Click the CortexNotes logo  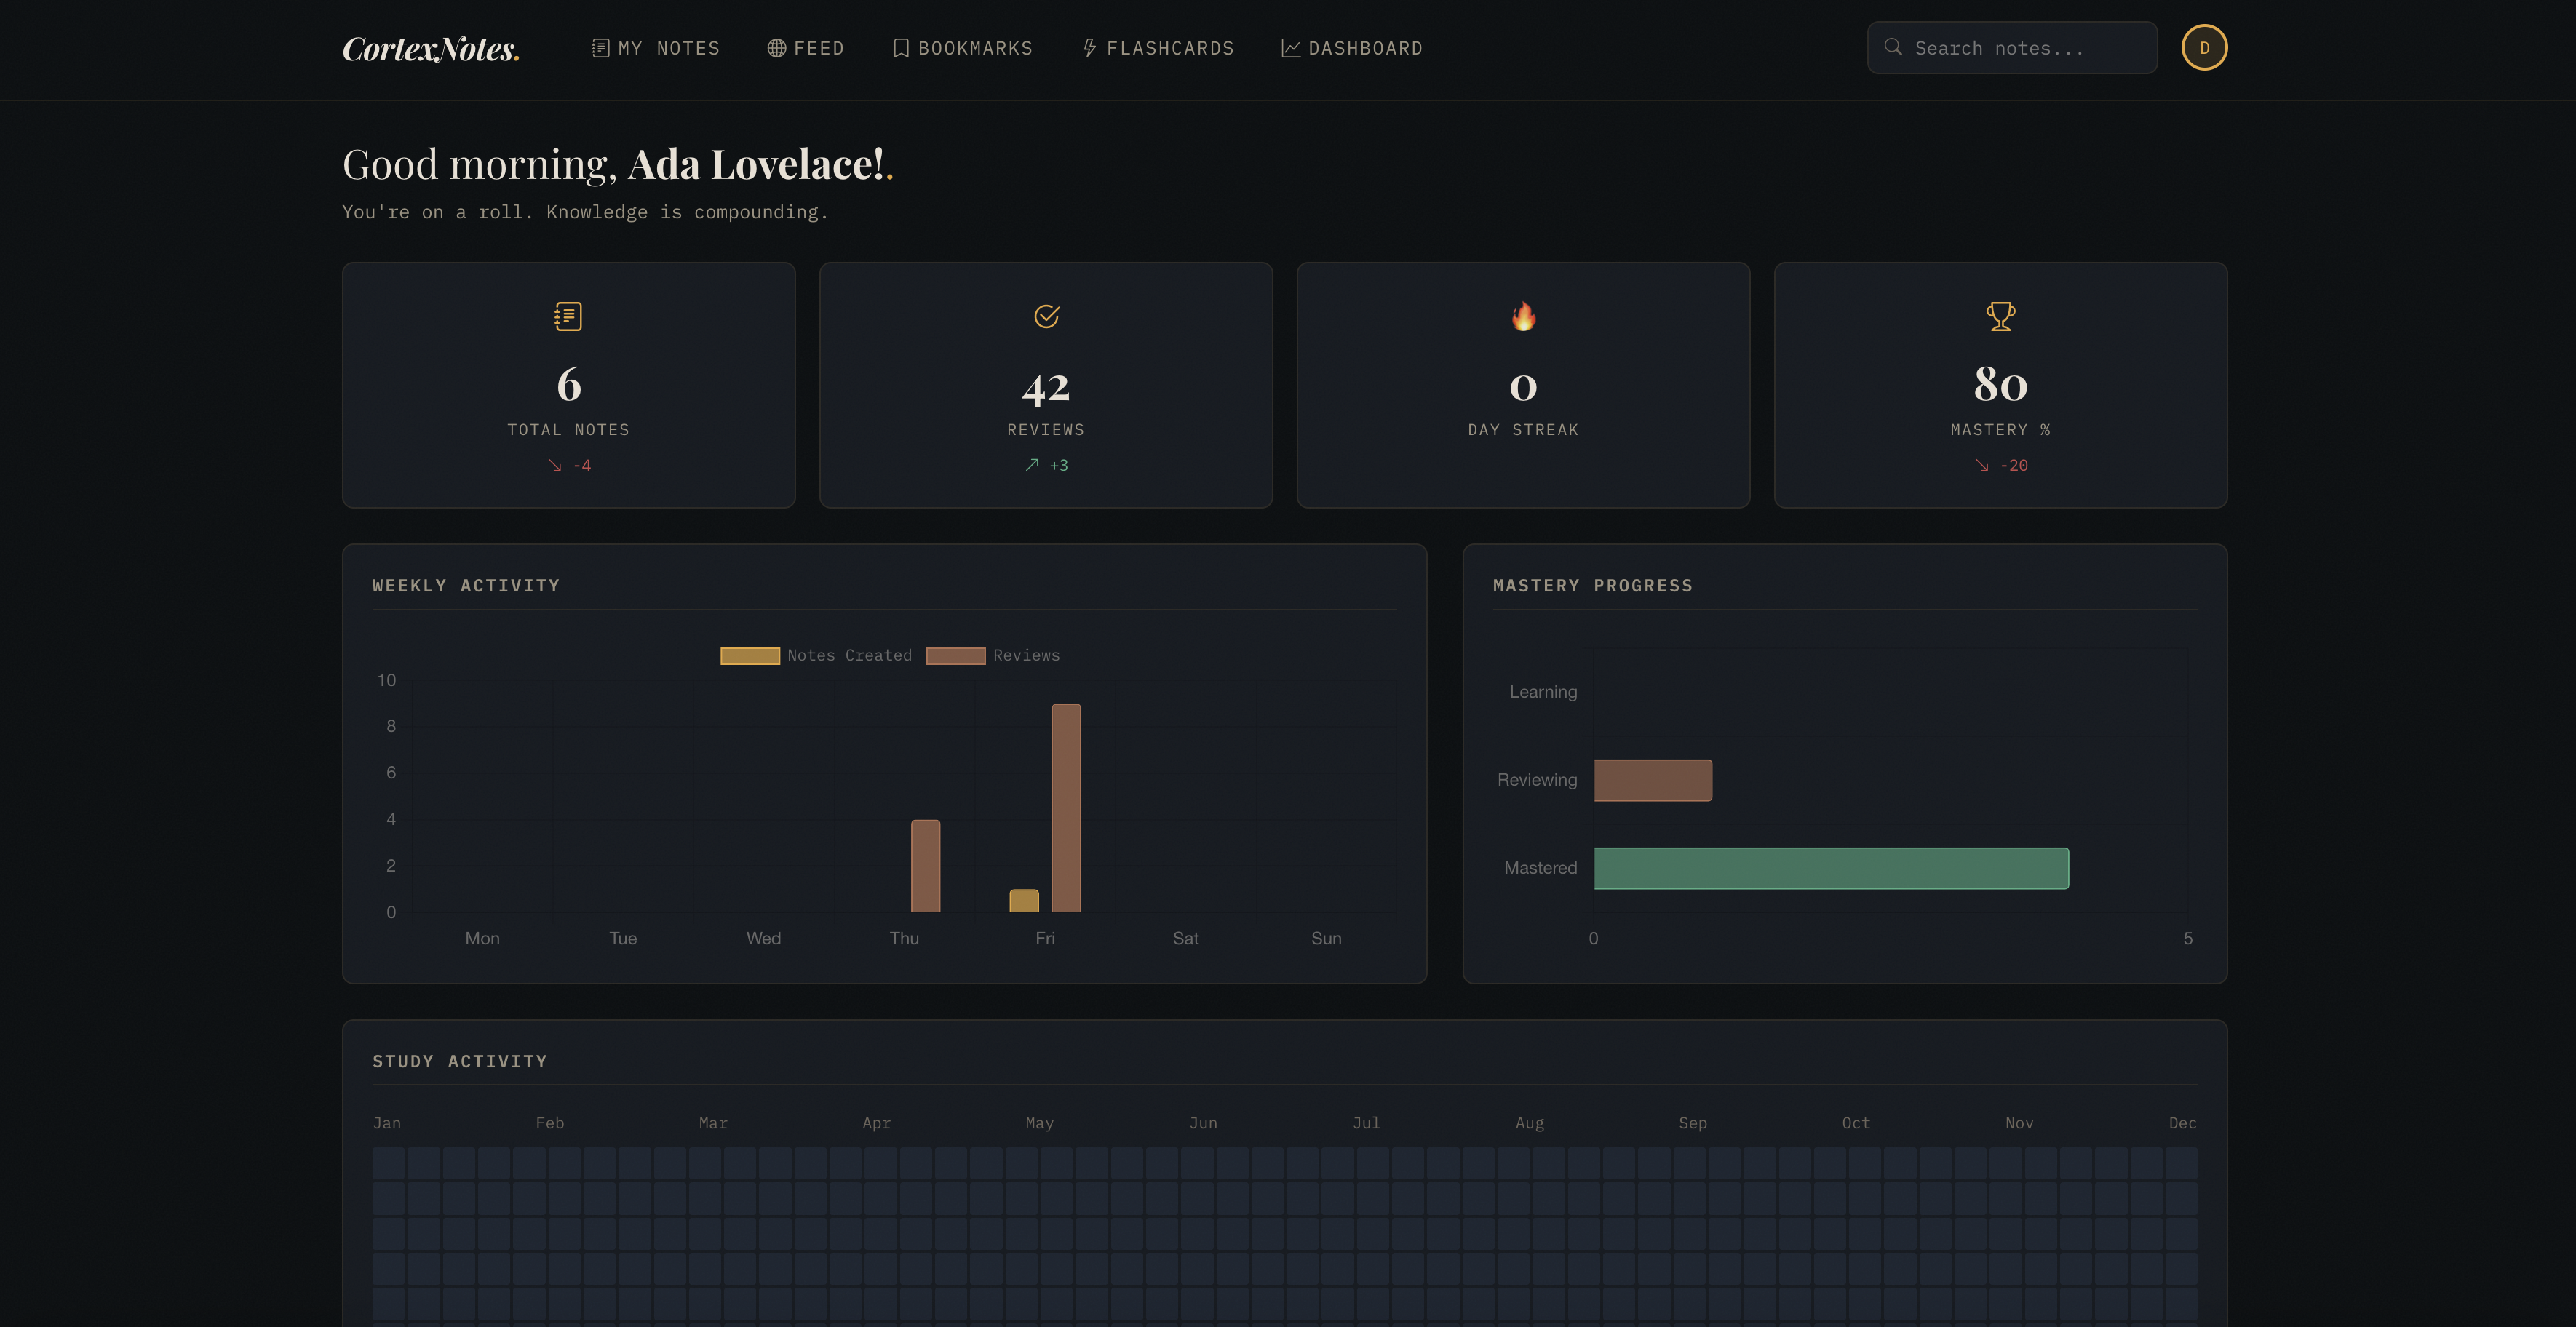pyautogui.click(x=431, y=48)
